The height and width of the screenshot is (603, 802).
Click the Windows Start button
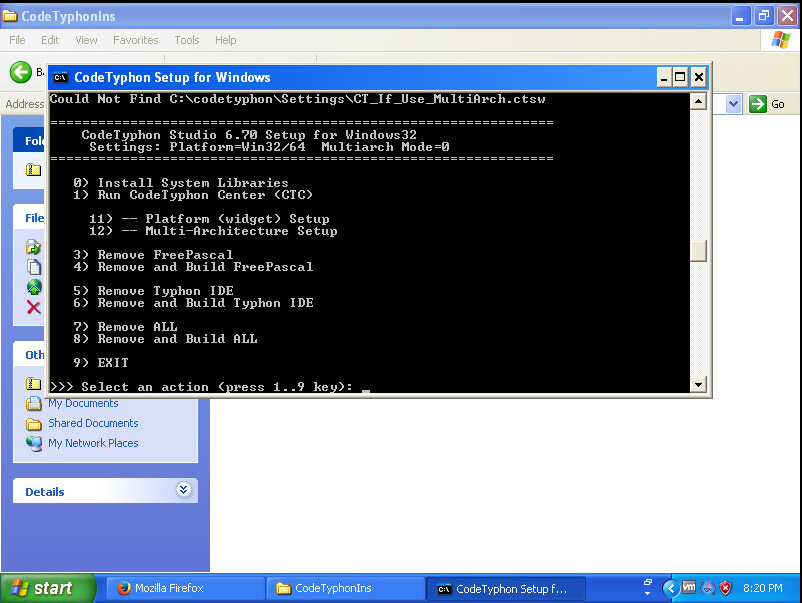48,588
